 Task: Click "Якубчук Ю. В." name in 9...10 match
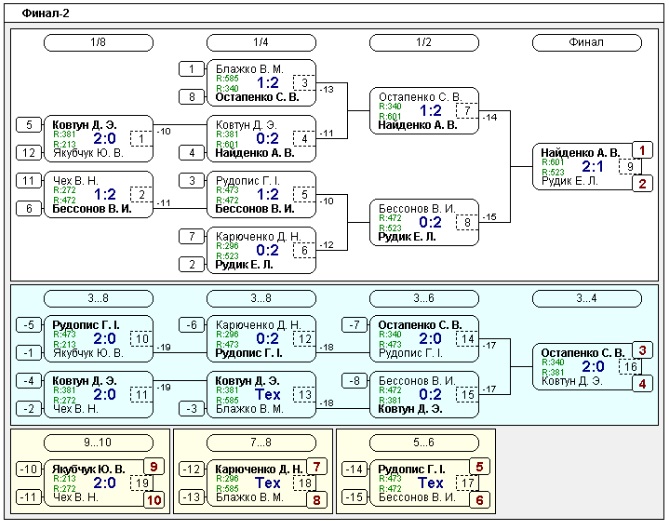point(88,469)
